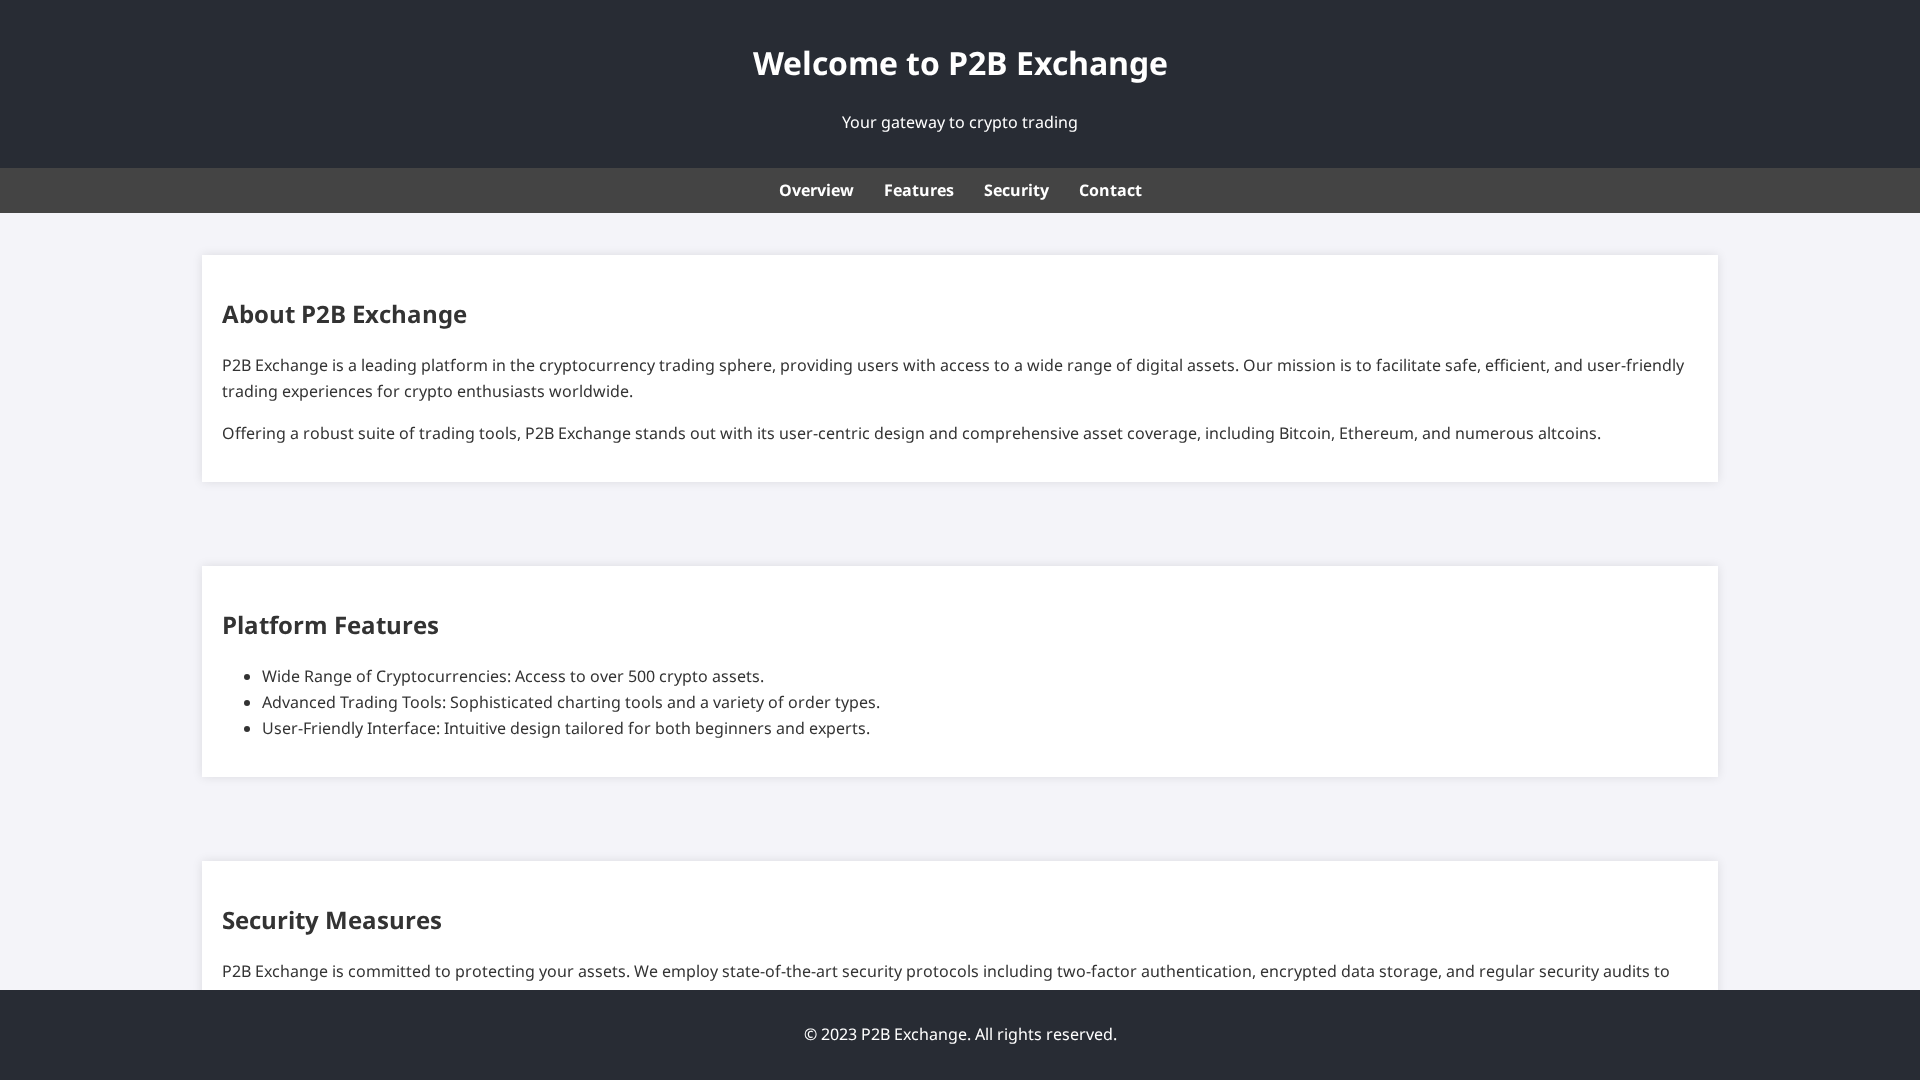1920x1080 pixels.
Task: Click the copyright footer text
Action: (959, 1034)
